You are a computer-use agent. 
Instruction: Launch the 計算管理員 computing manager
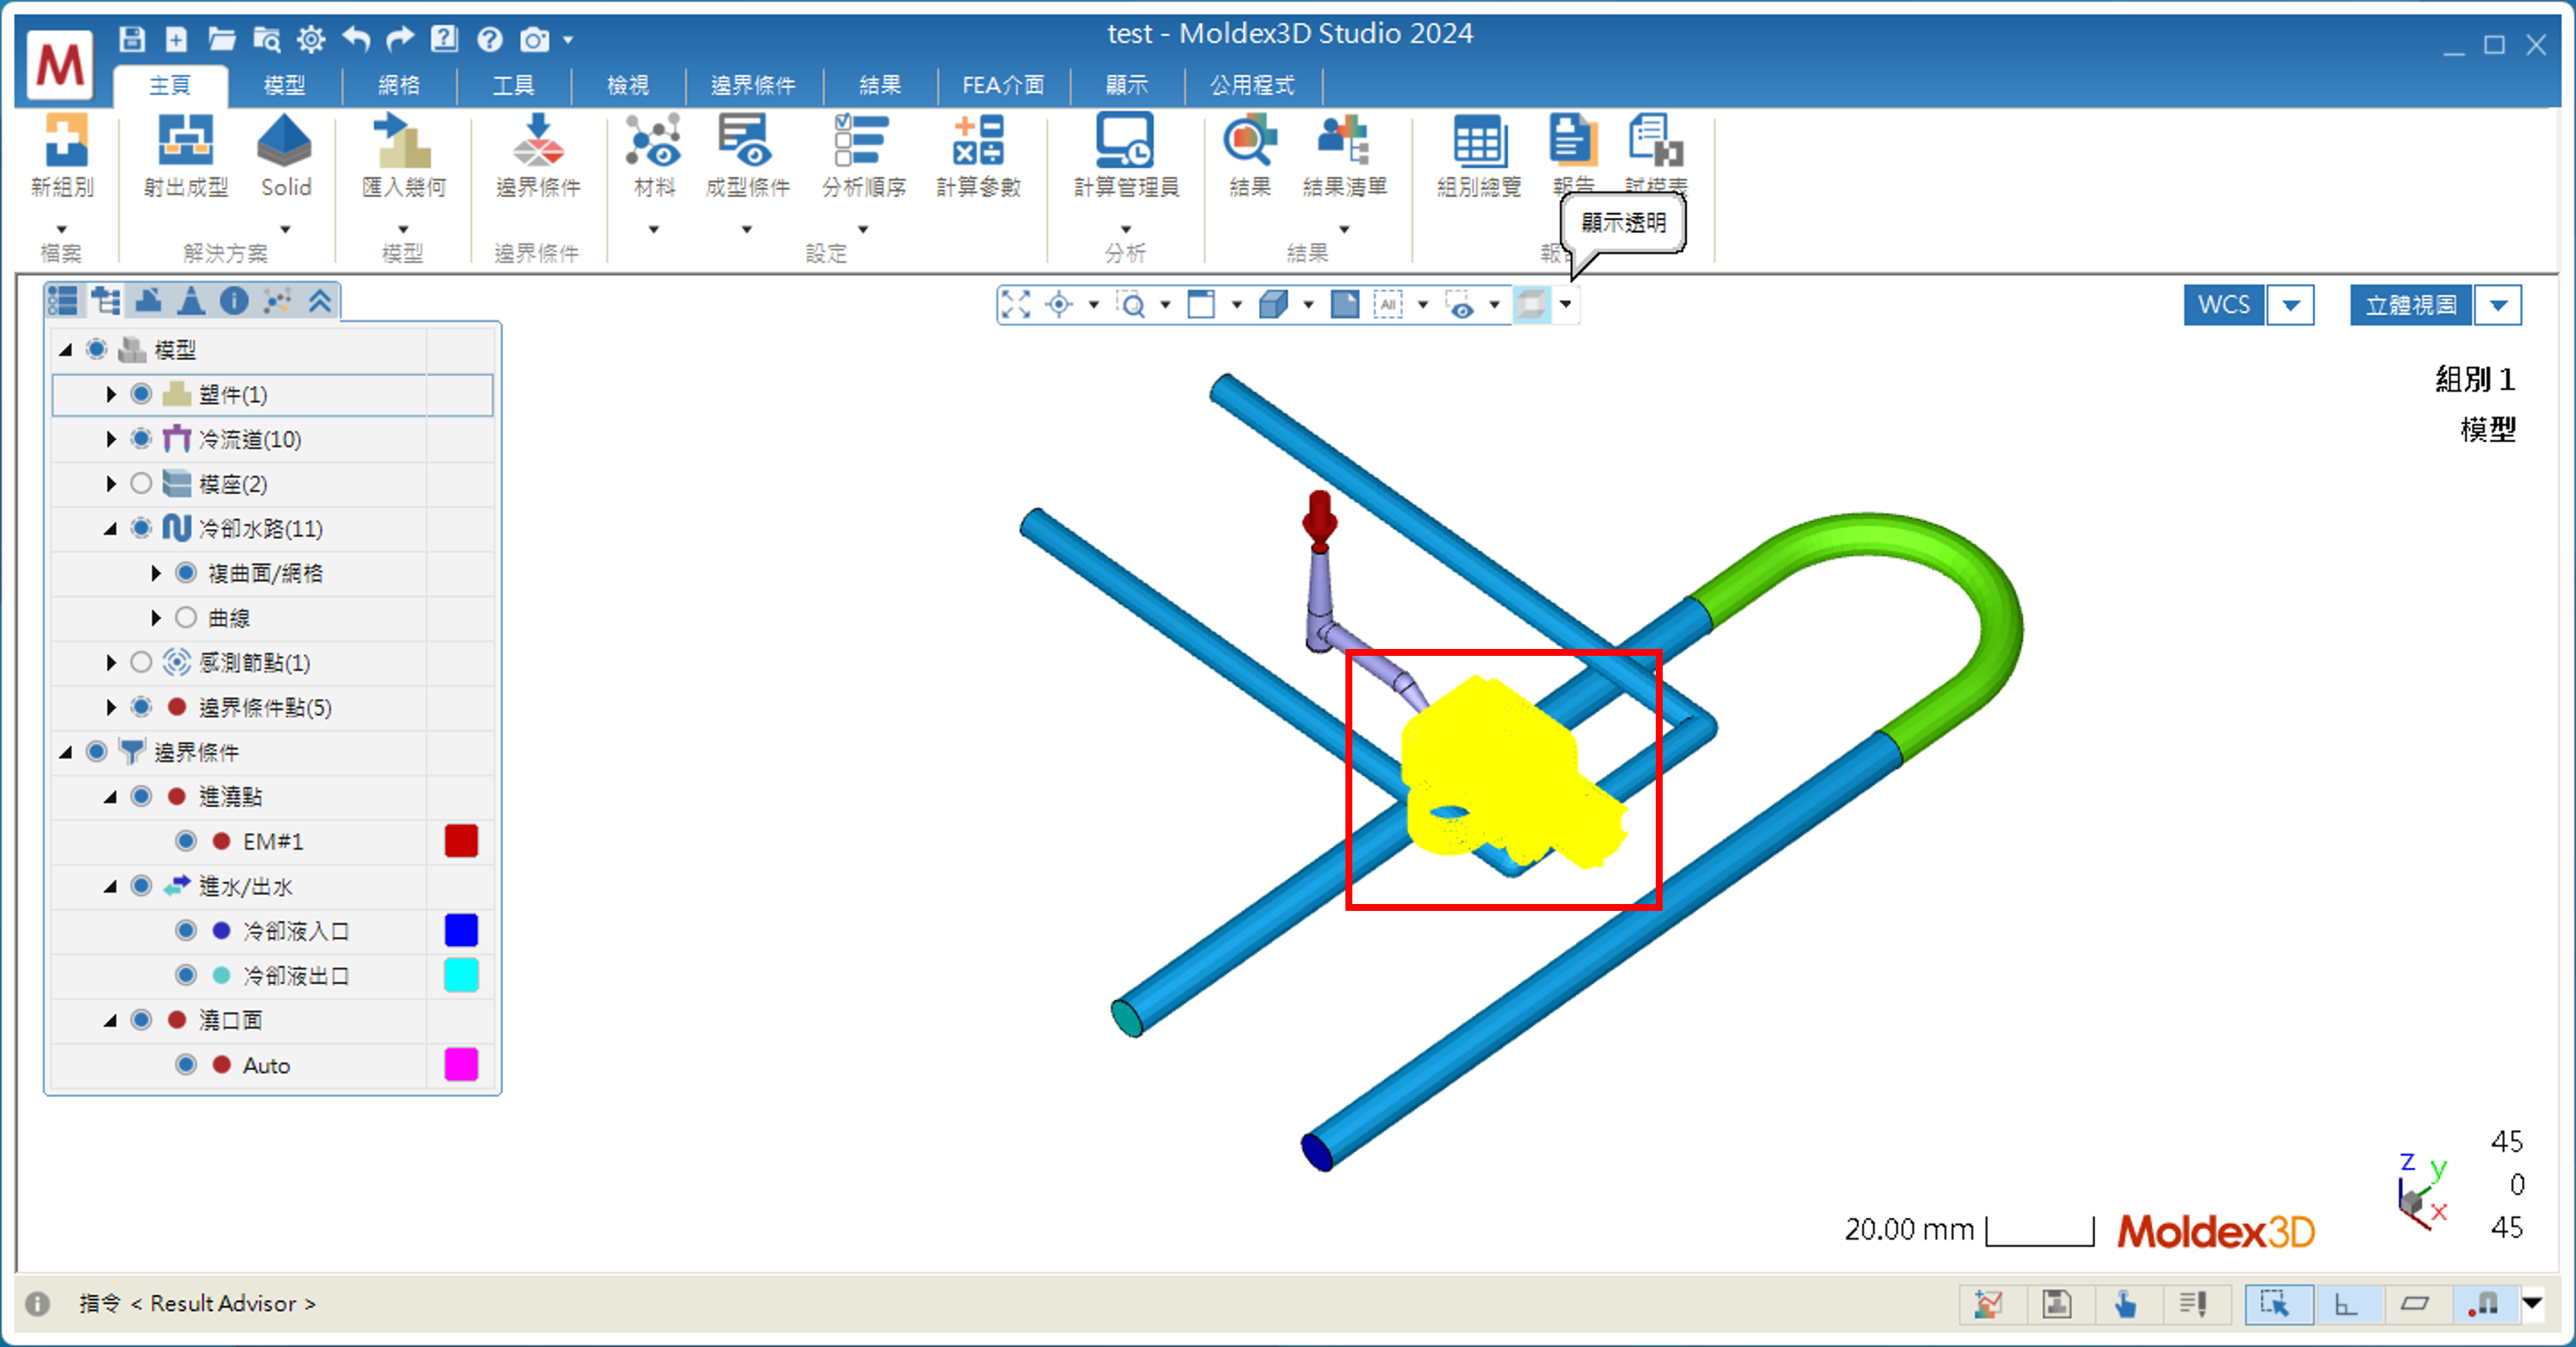[1125, 140]
